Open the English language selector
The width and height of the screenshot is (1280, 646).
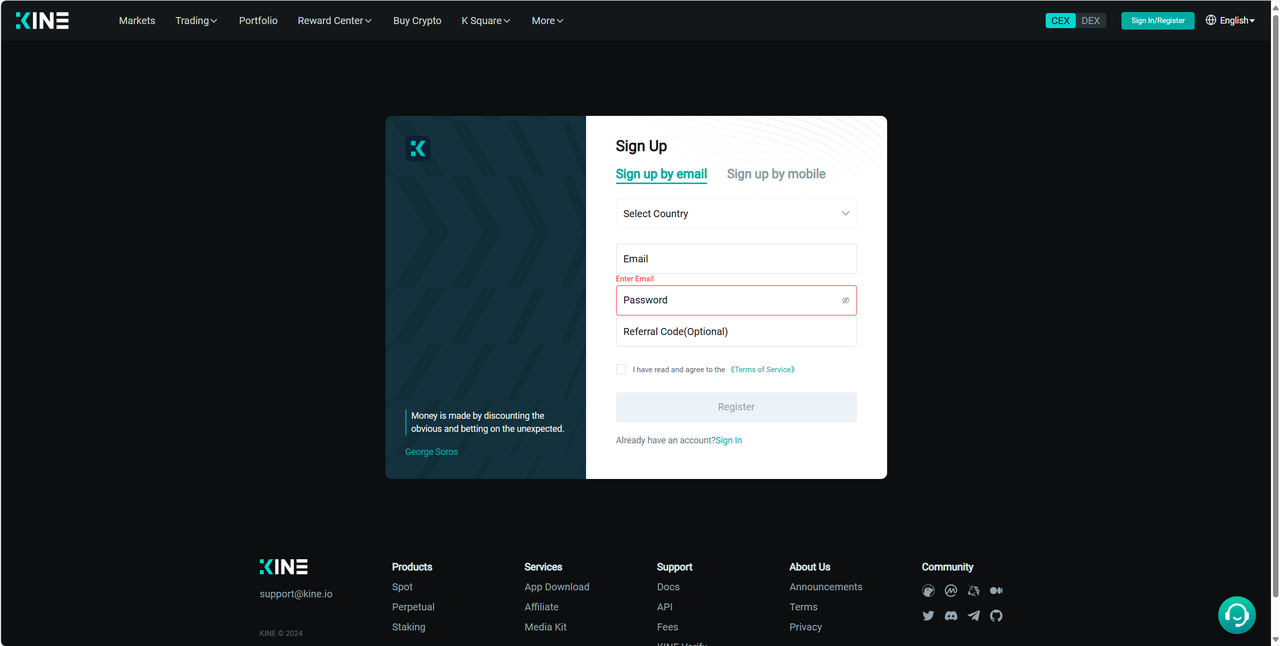[1230, 21]
